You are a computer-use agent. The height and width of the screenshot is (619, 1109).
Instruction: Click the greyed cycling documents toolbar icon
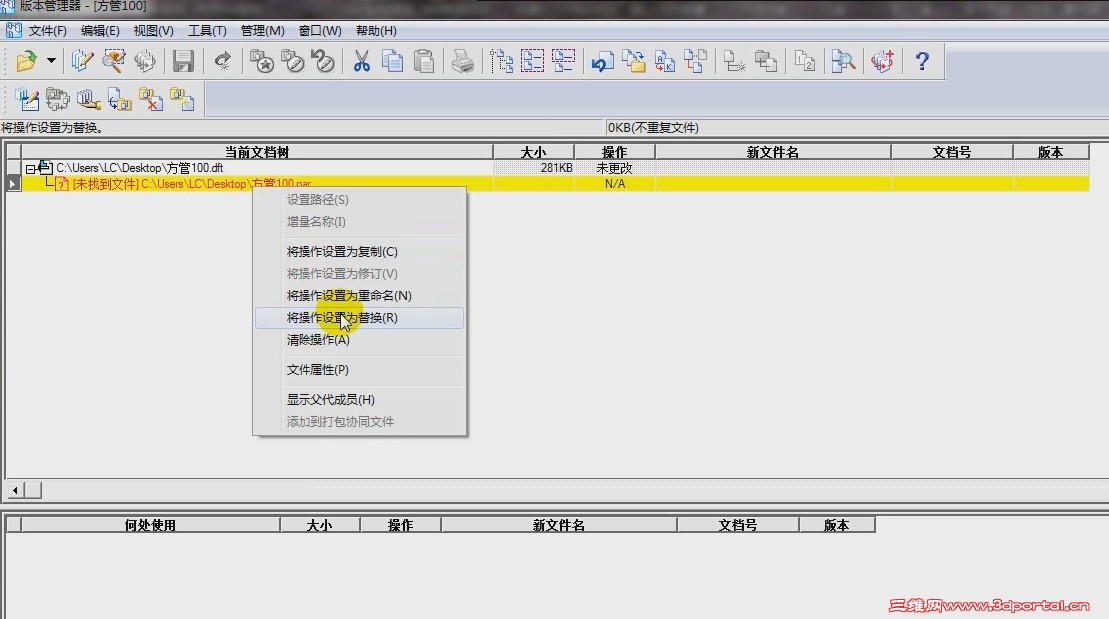144,61
